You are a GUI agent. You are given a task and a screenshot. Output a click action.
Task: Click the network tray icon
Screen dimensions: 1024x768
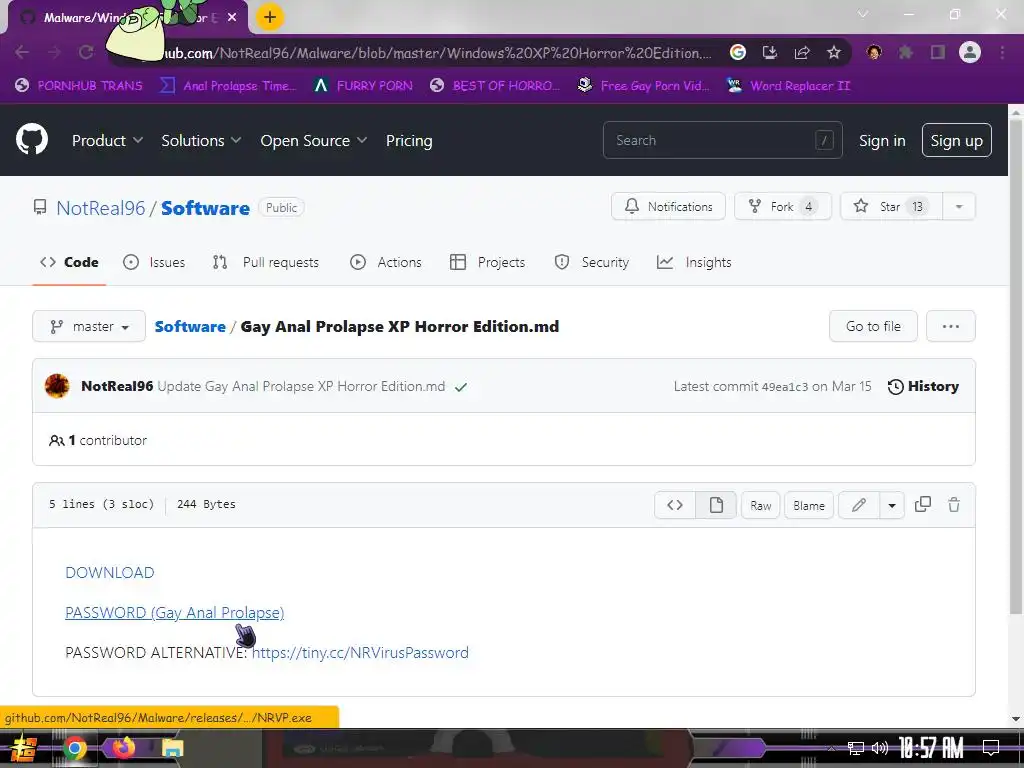855,748
